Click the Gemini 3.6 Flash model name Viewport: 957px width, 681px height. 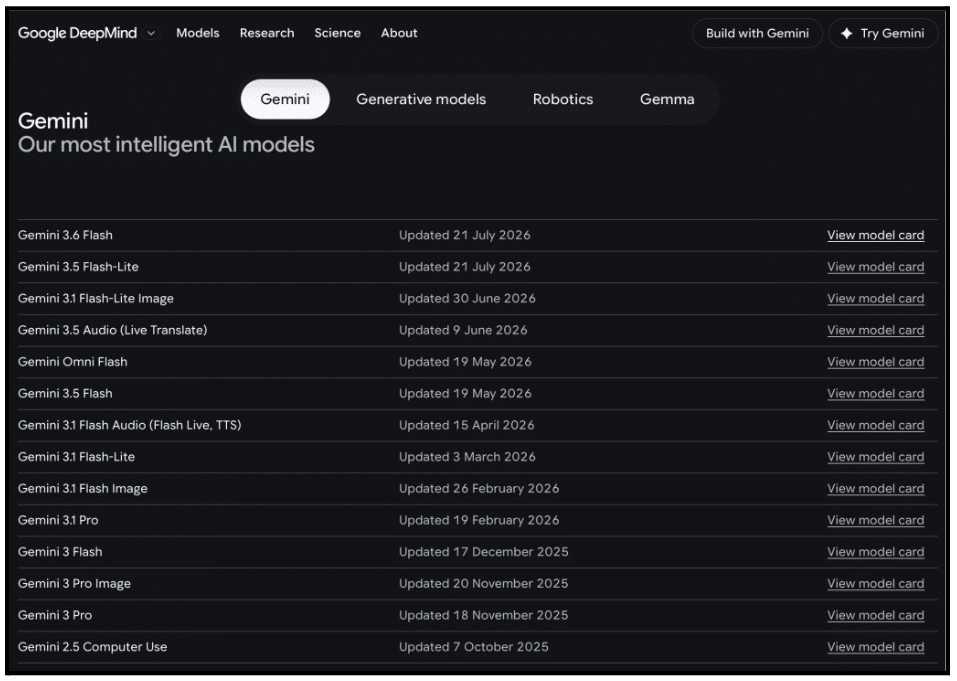click(x=65, y=235)
